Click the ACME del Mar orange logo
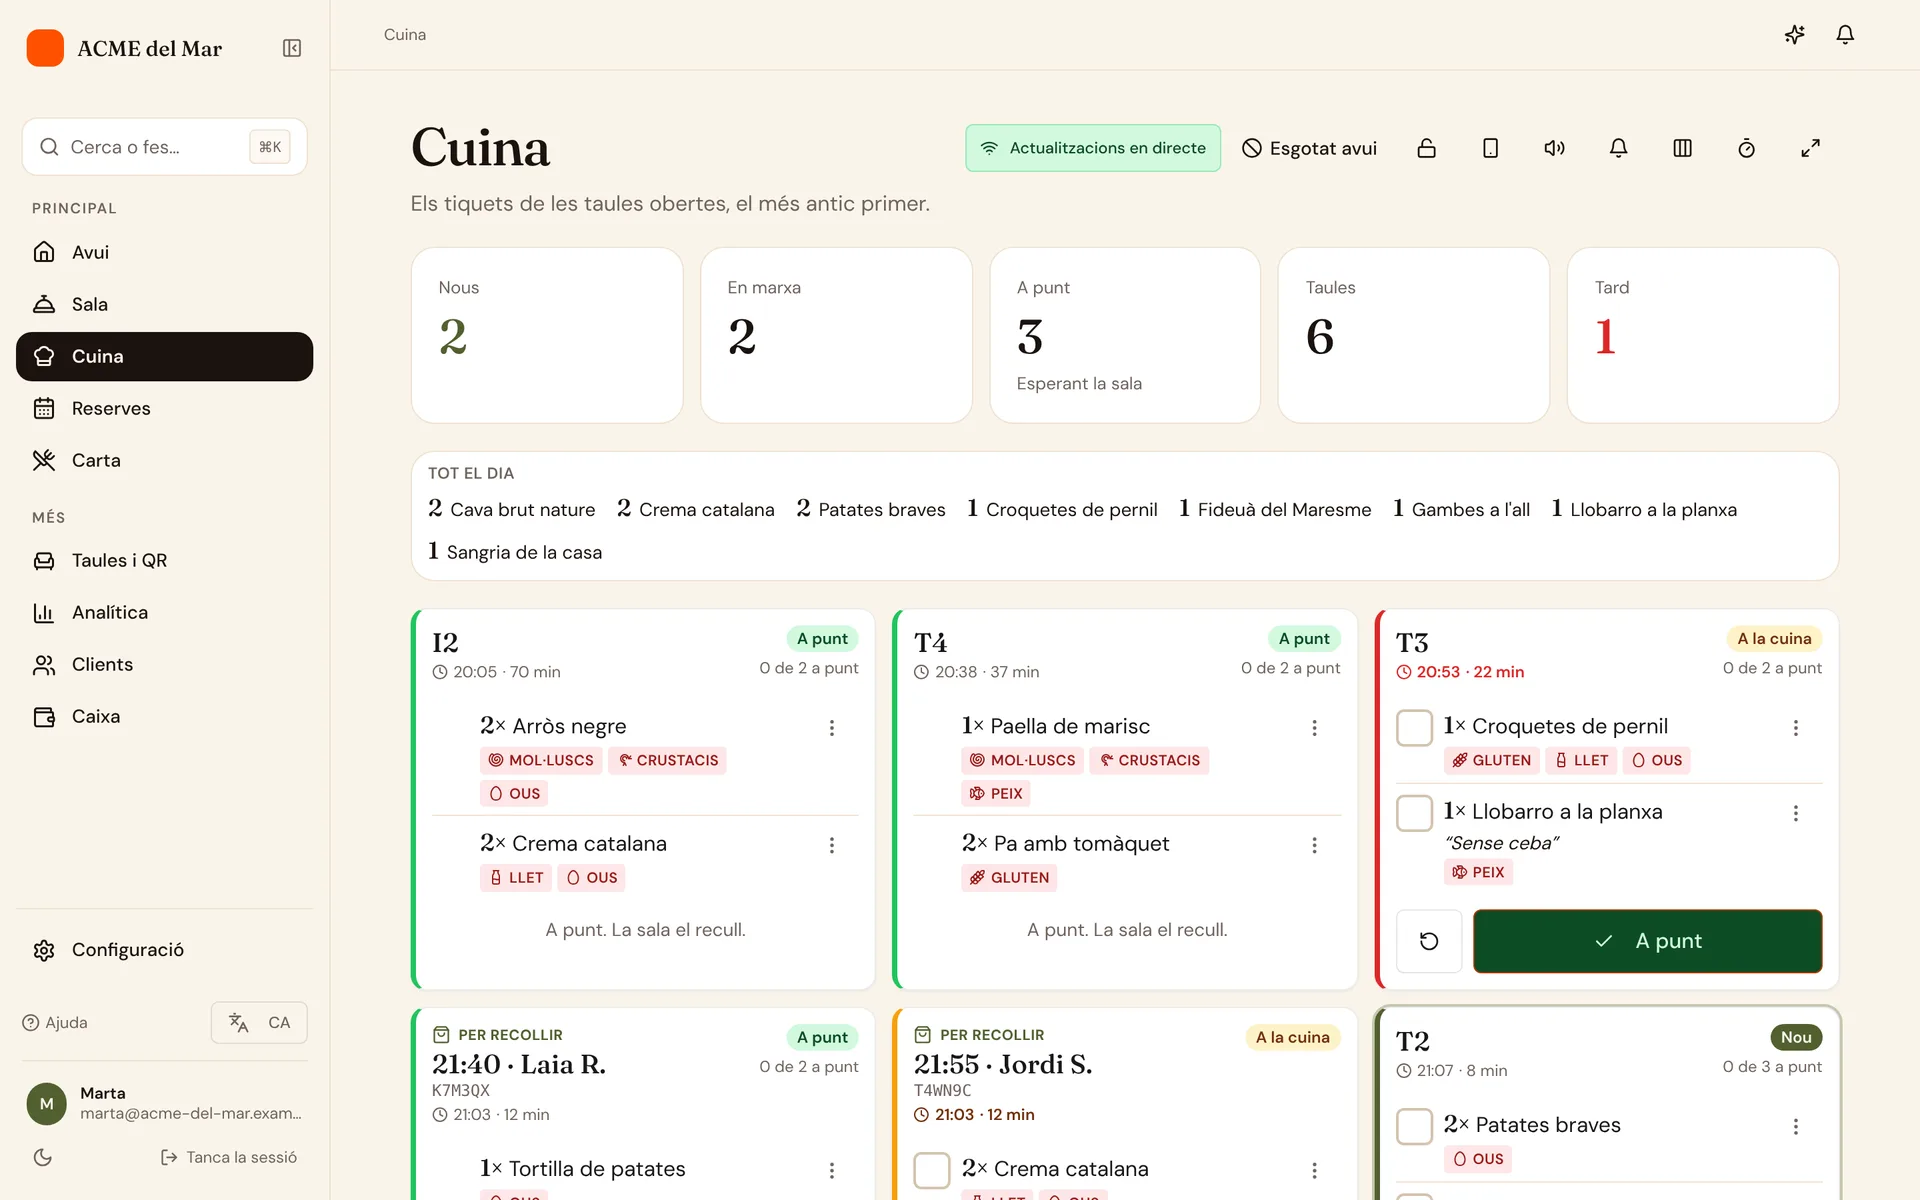This screenshot has height=1200, width=1920. click(x=45, y=48)
